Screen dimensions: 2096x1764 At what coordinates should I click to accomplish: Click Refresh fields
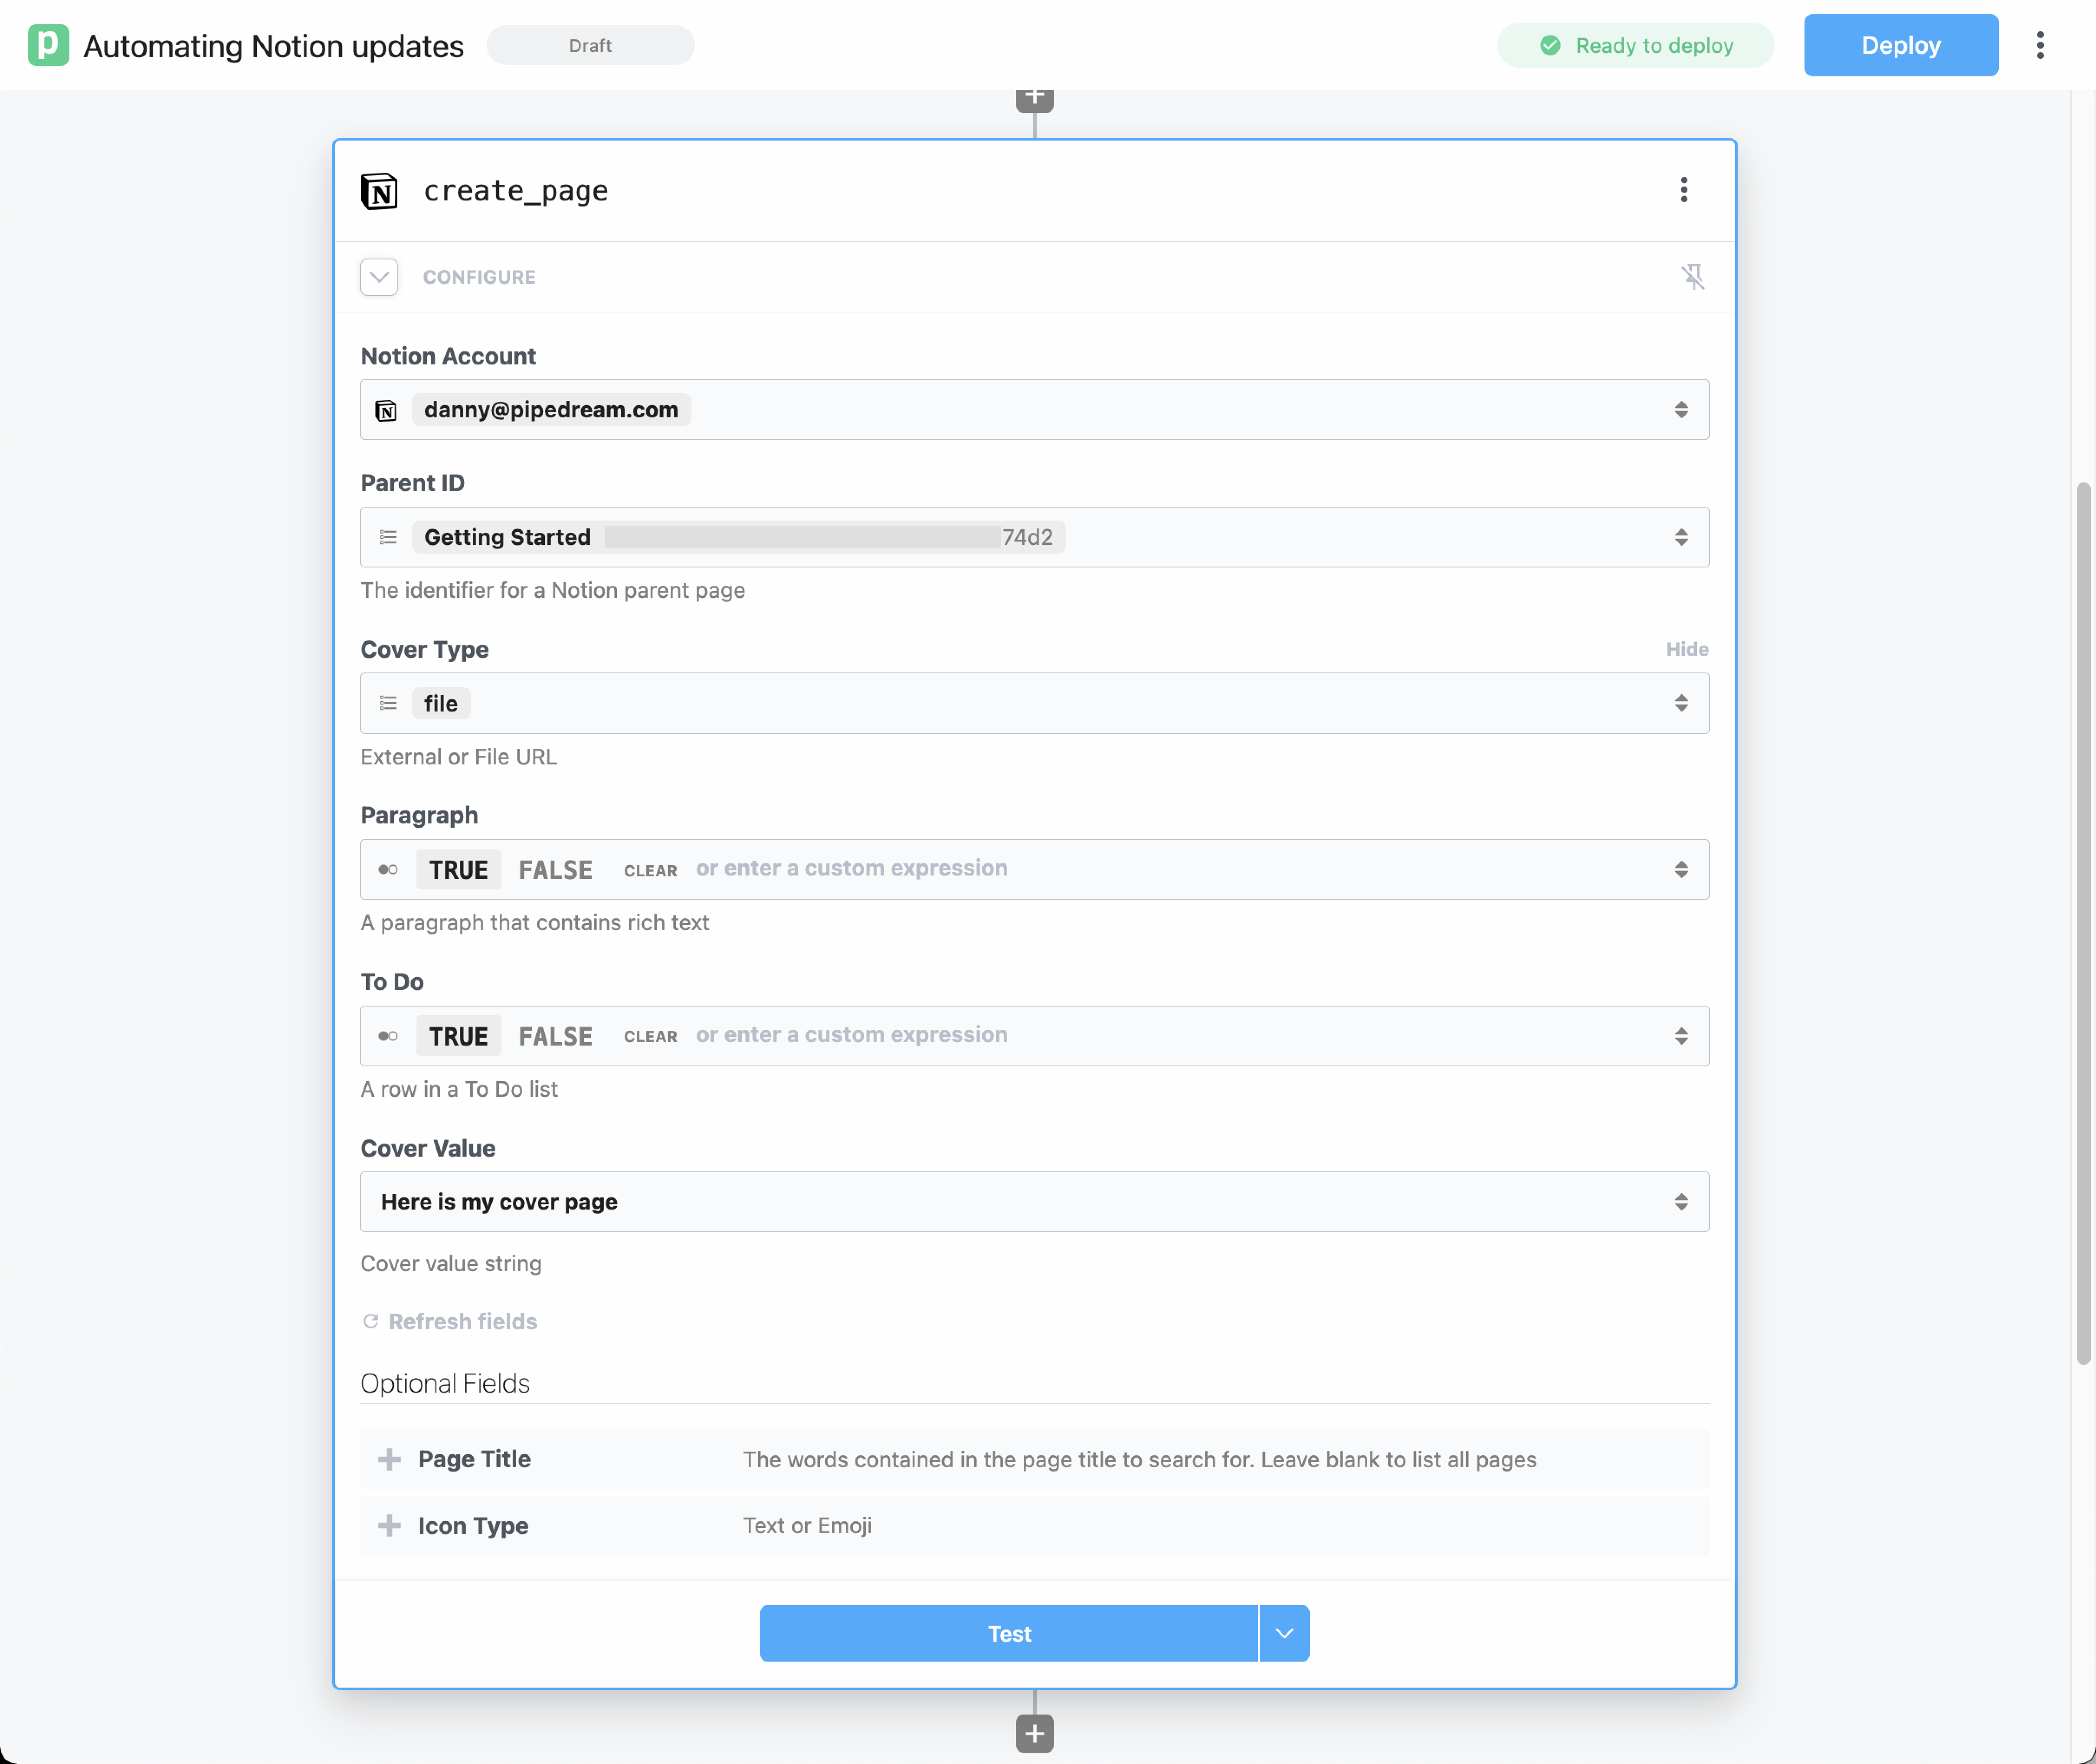pyautogui.click(x=449, y=1321)
